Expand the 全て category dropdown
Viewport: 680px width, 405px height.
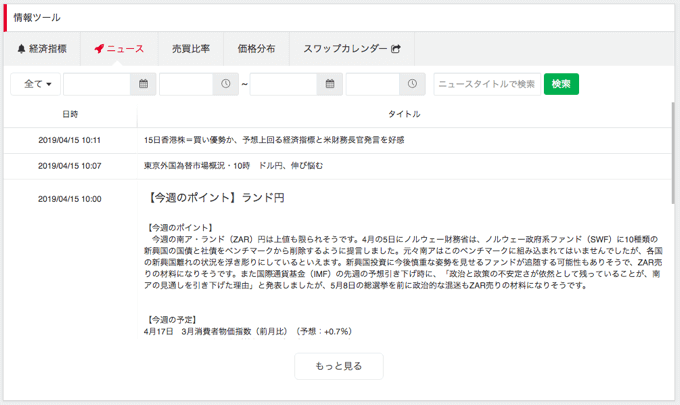[x=38, y=84]
